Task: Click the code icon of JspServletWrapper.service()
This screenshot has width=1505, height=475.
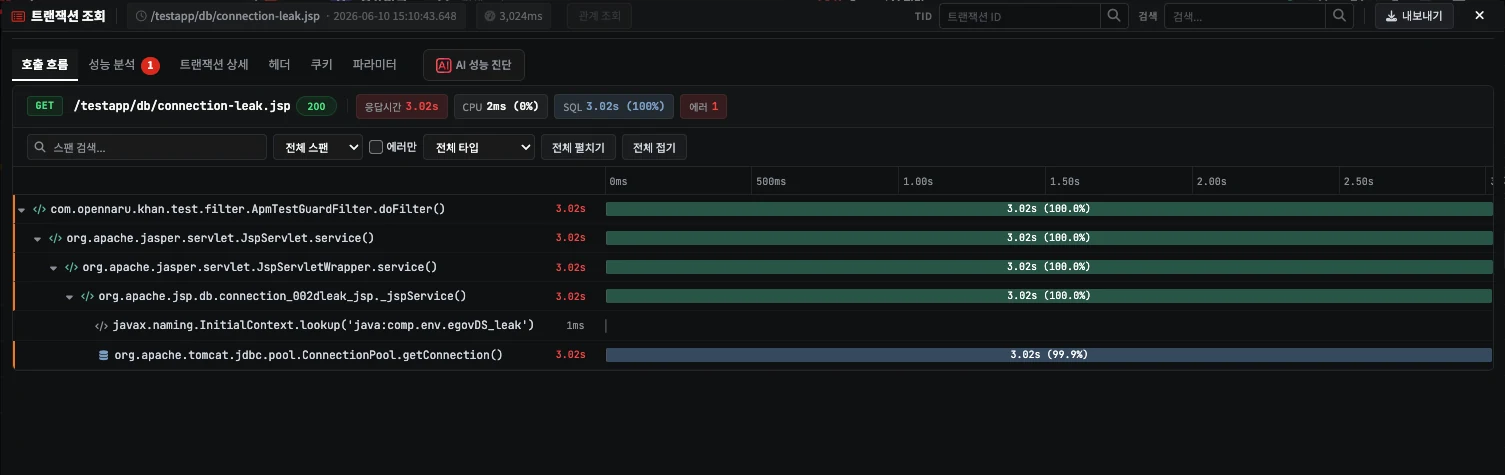Action: pos(71,267)
